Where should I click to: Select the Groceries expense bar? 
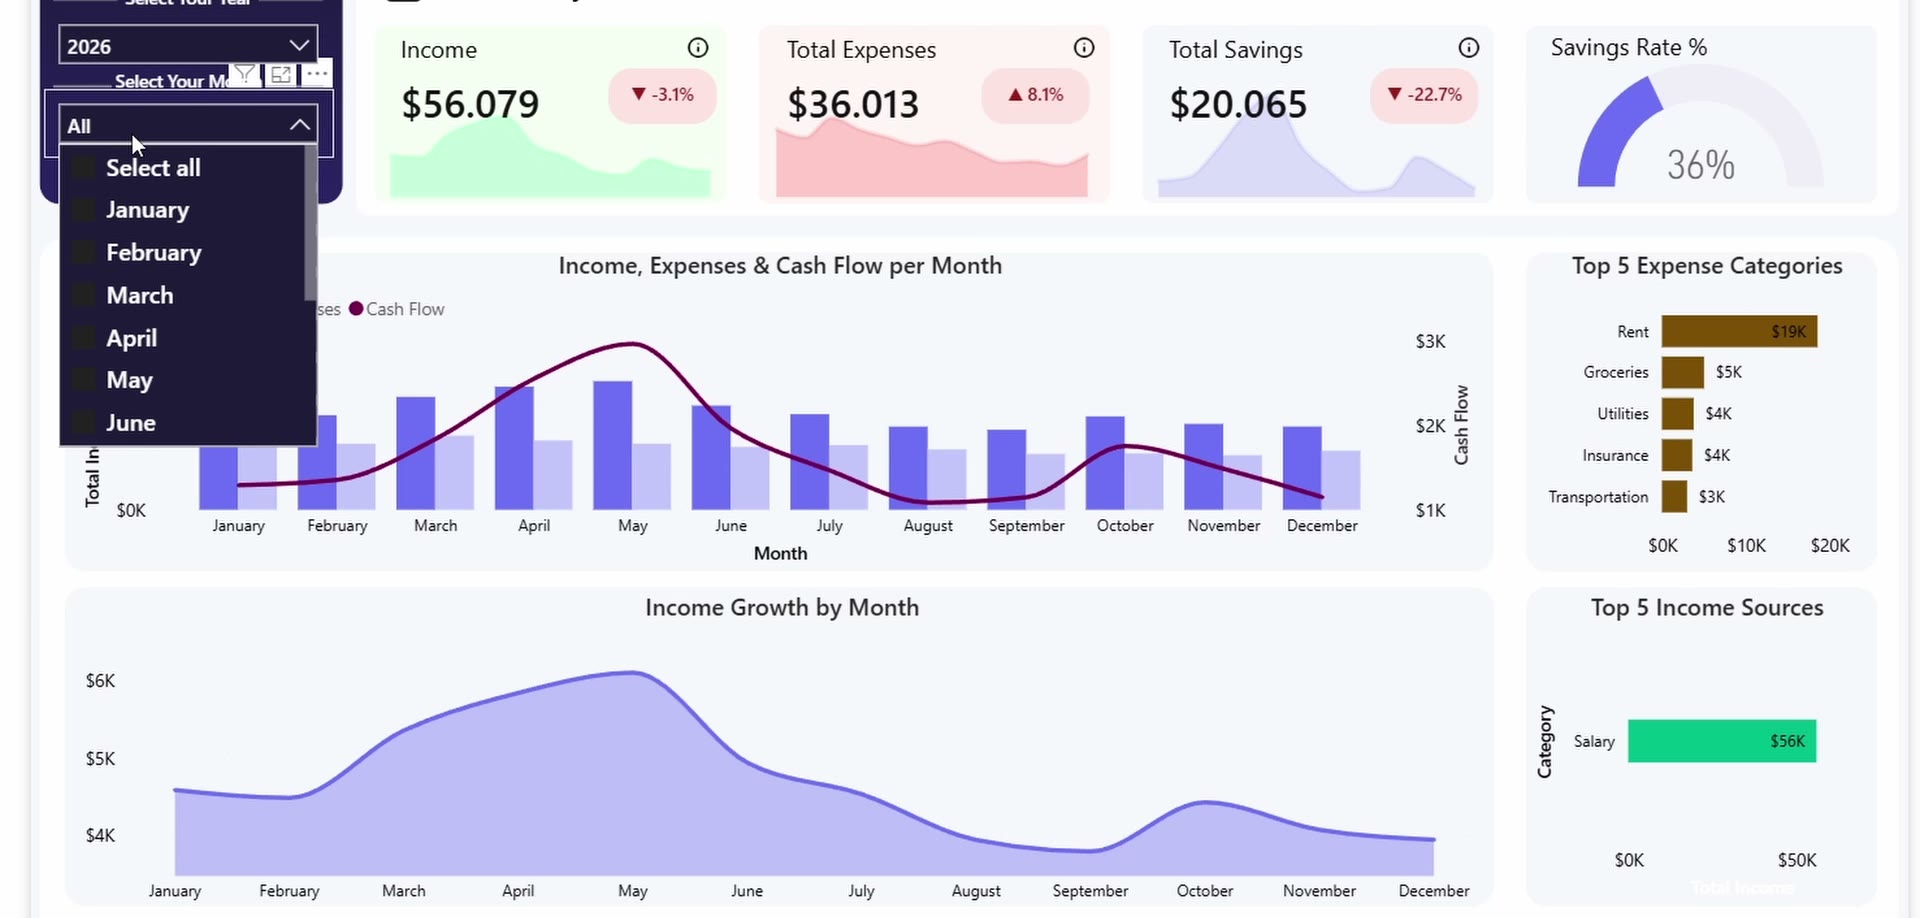click(1683, 372)
